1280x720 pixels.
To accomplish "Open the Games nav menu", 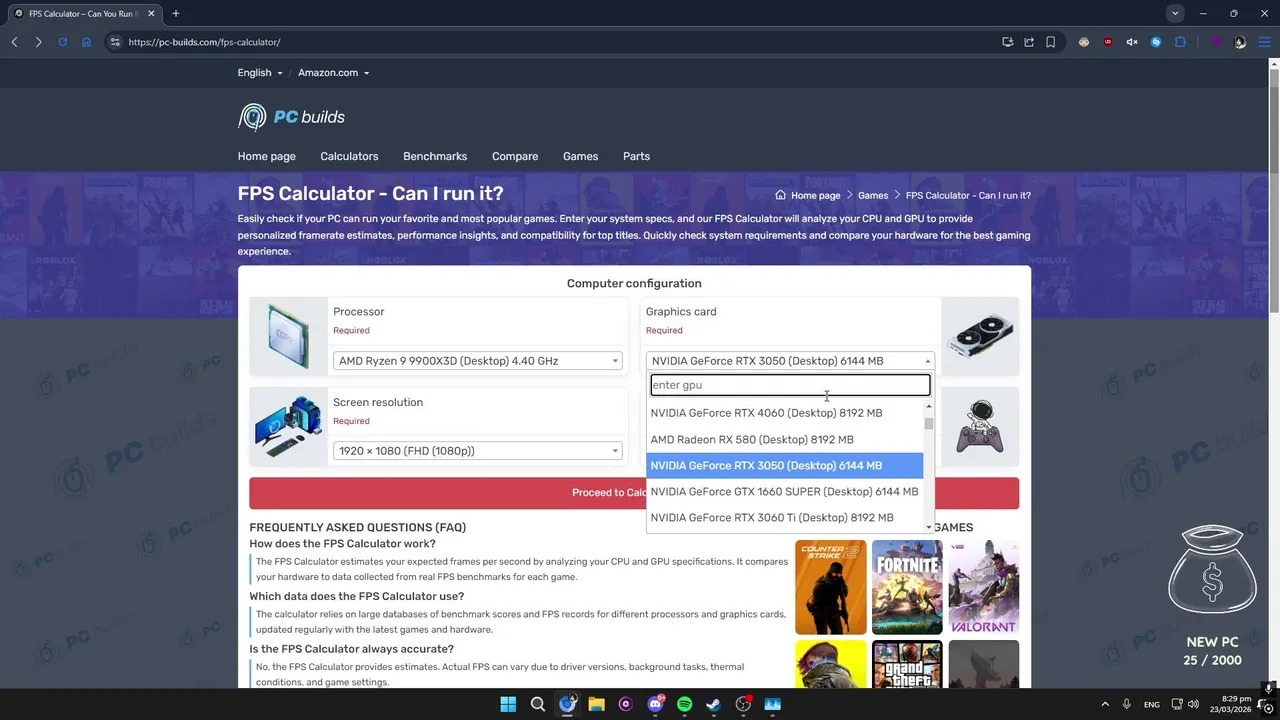I will (580, 156).
